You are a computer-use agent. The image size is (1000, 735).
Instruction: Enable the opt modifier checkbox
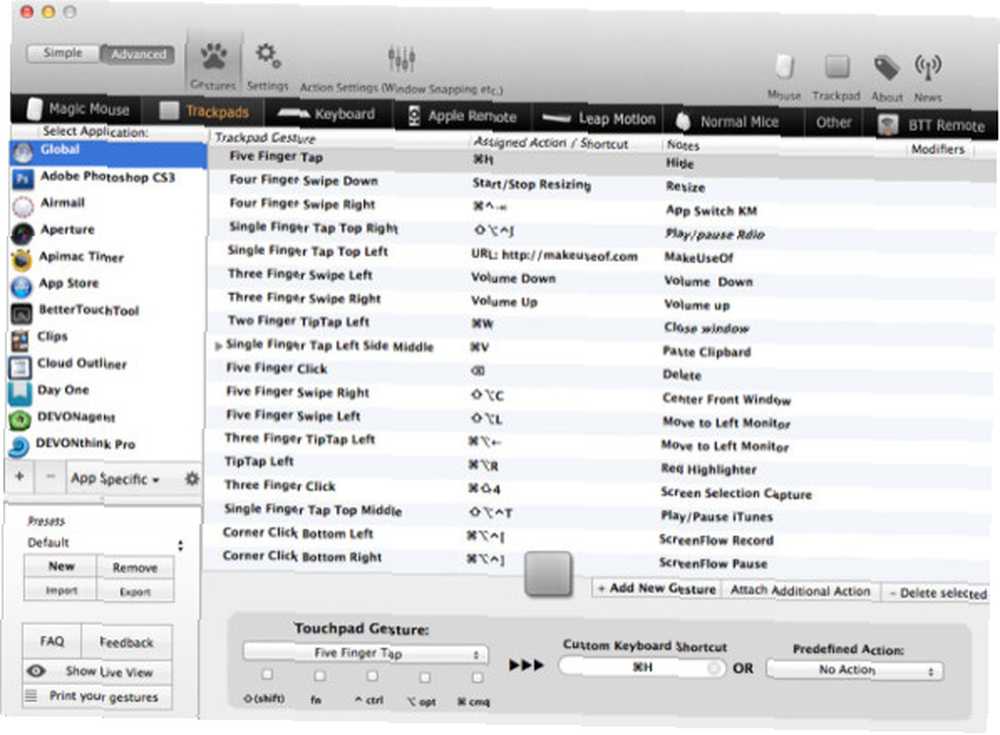click(425, 677)
